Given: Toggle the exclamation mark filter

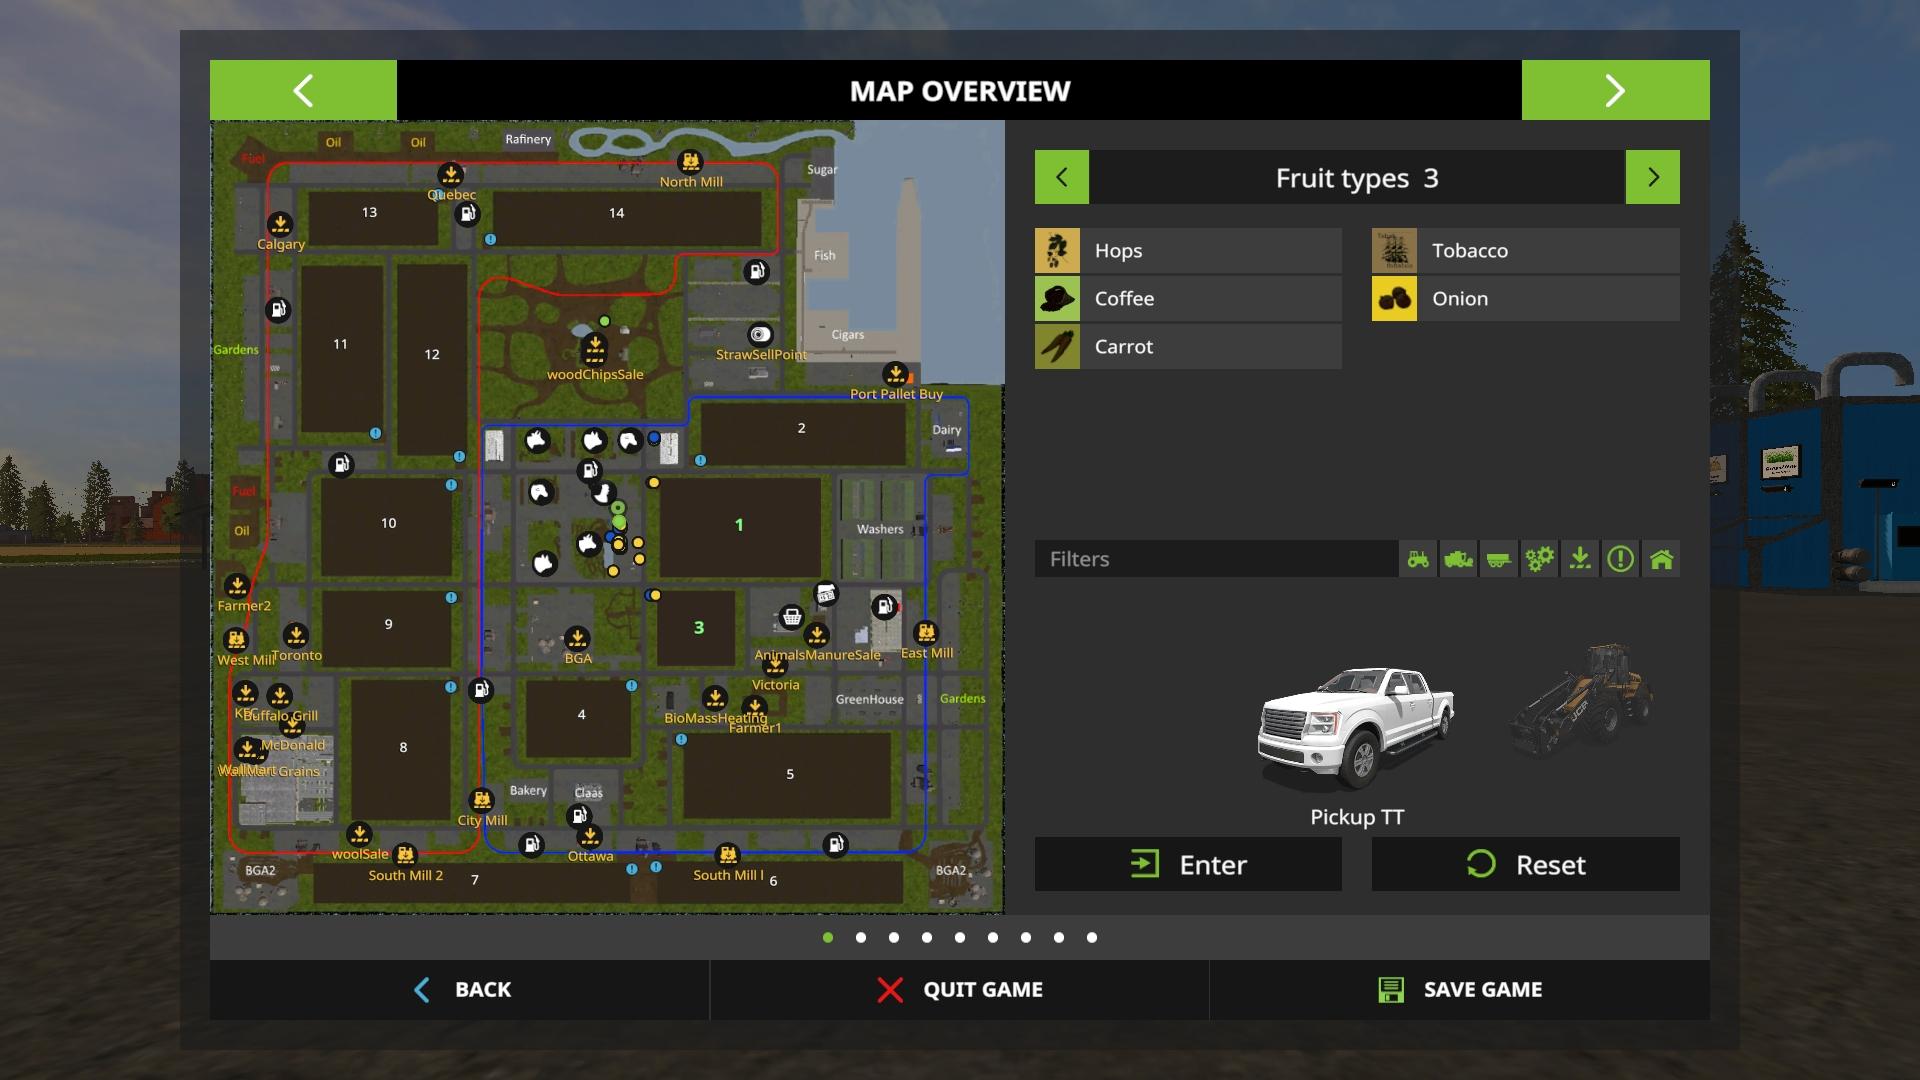Looking at the screenshot, I should [1620, 559].
